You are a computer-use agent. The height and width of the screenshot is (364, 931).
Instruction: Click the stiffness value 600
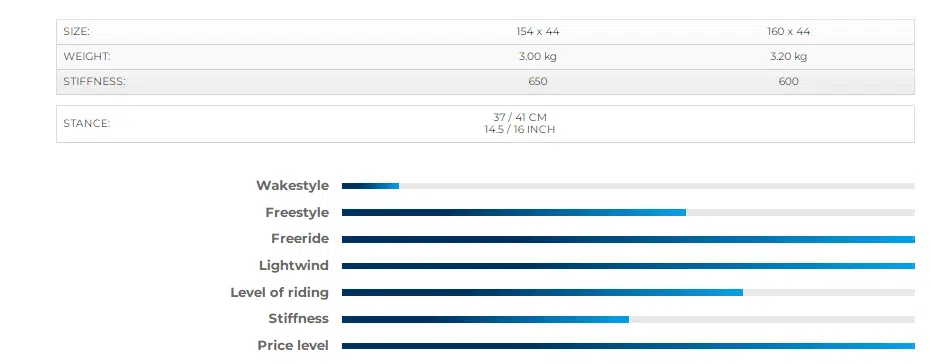point(788,82)
